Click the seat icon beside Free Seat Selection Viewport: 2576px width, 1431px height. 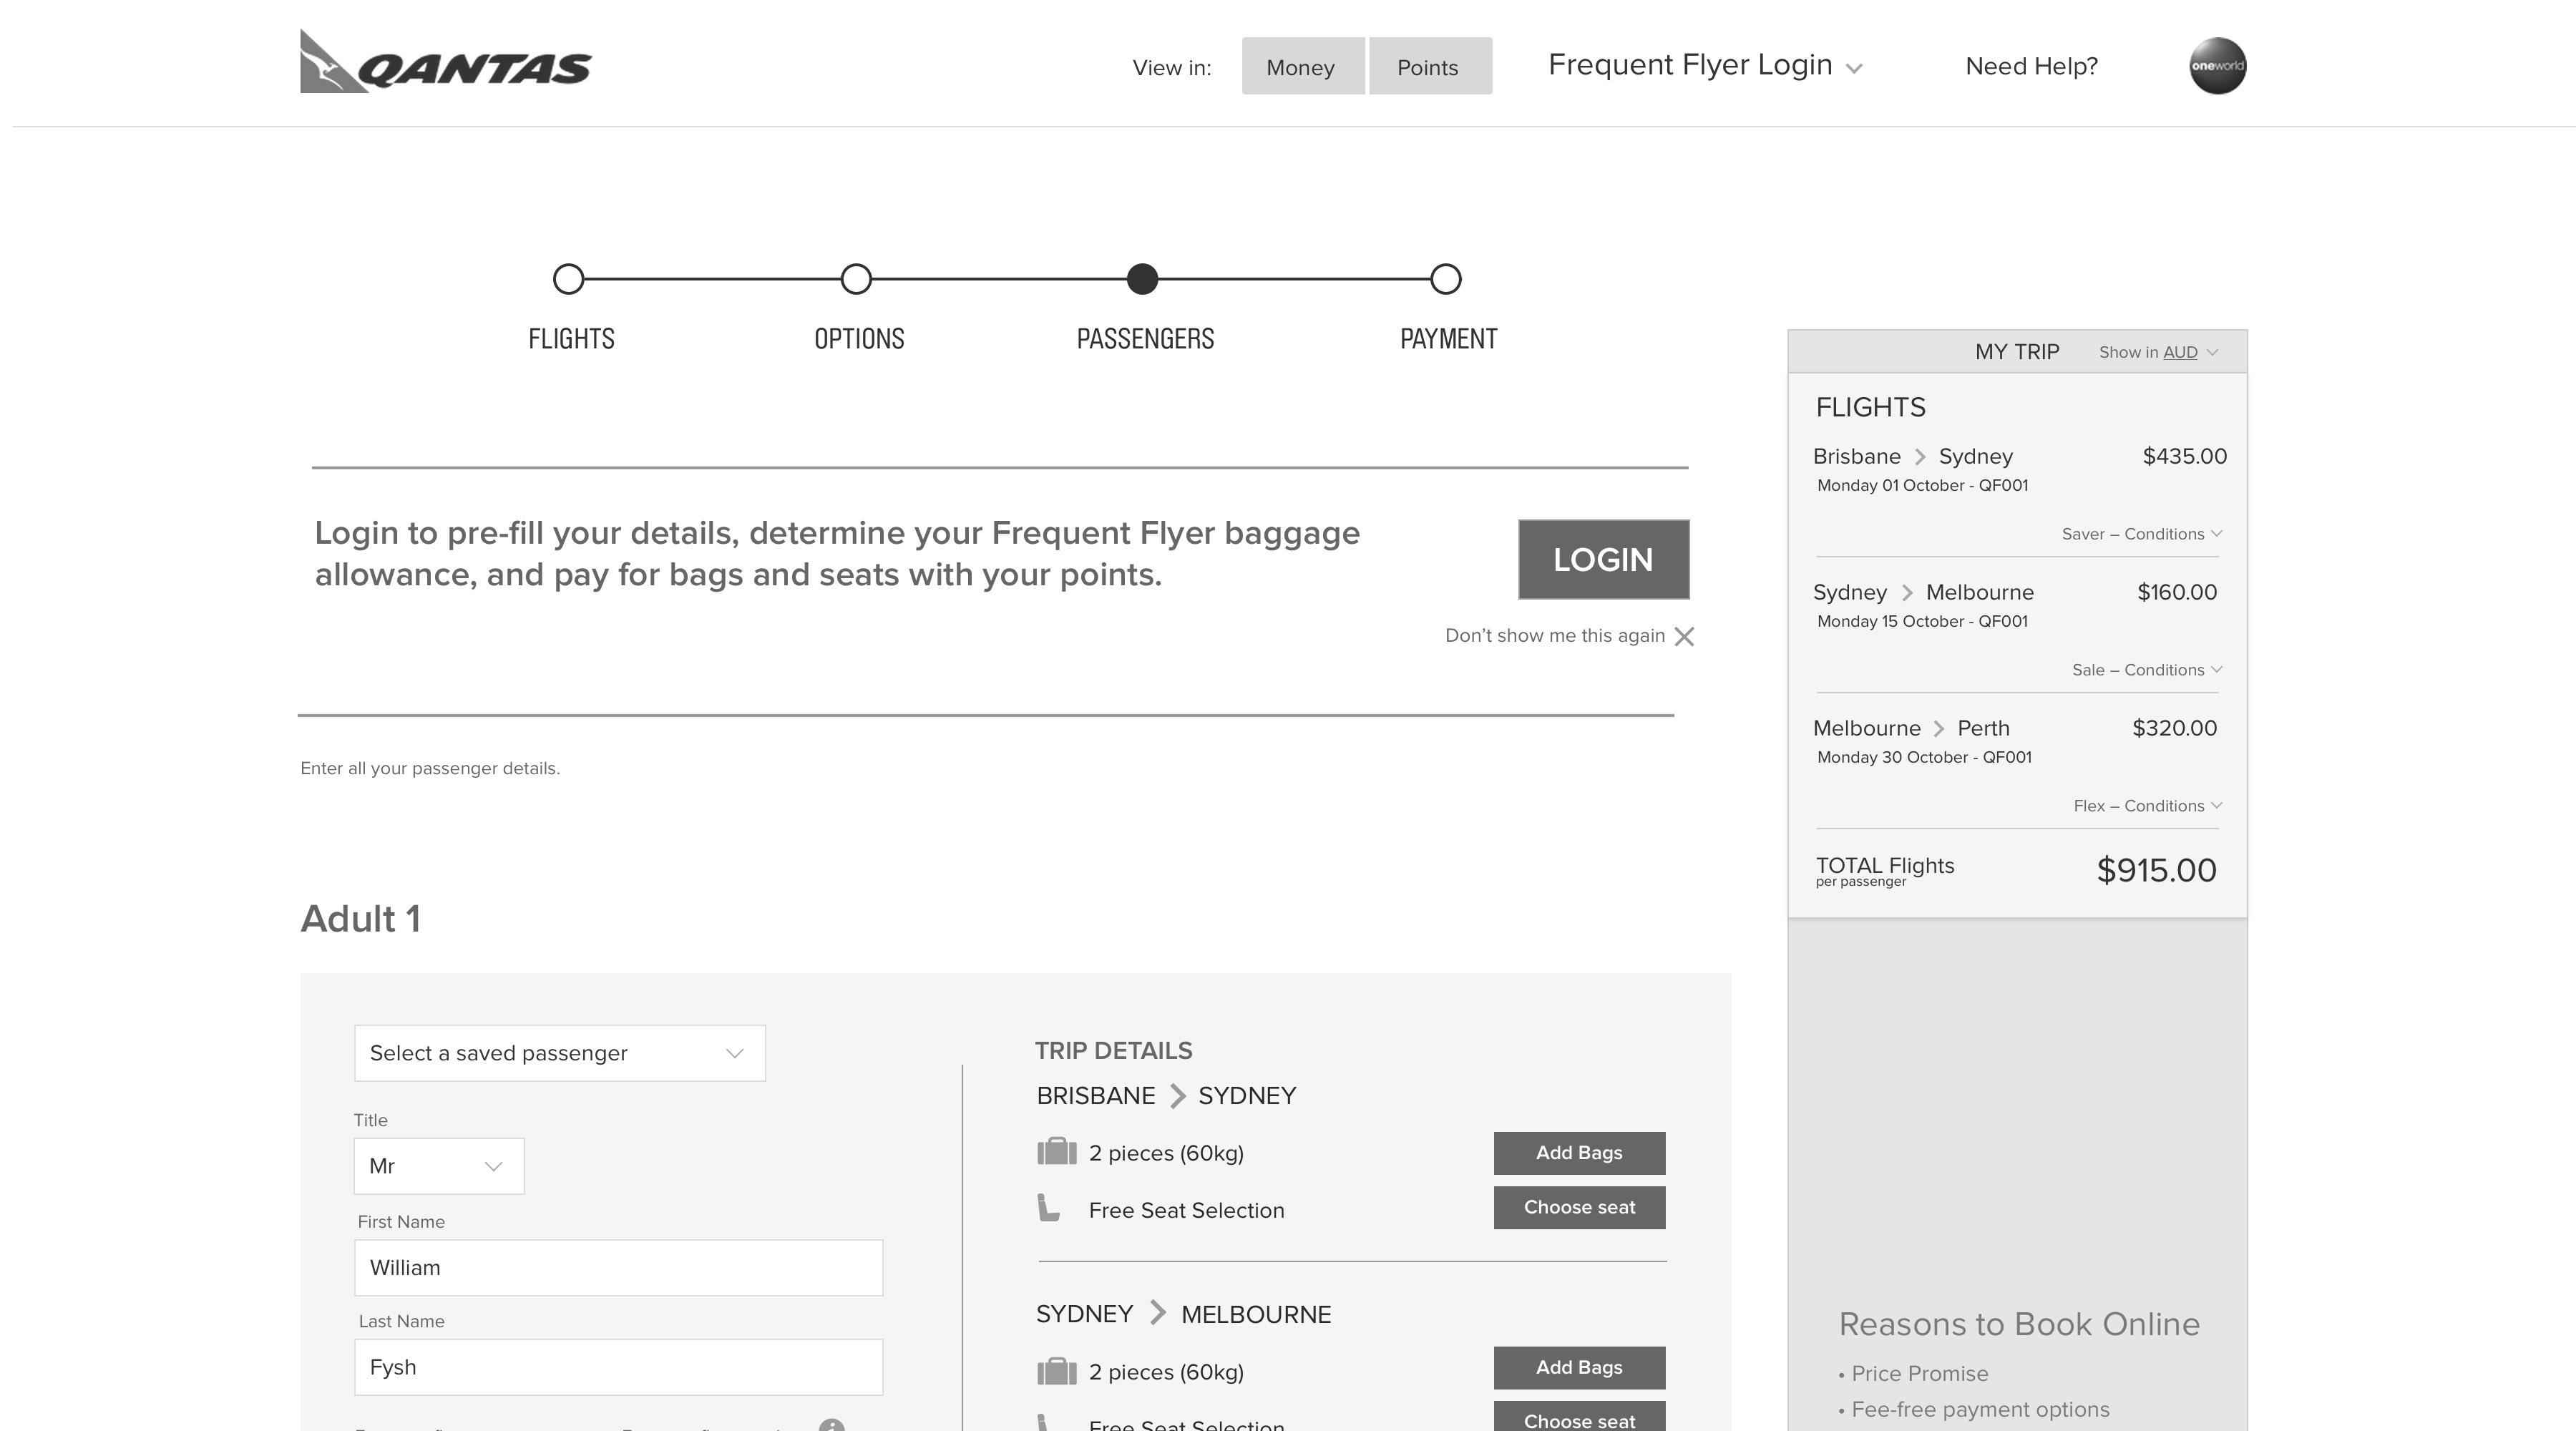coord(1048,1208)
